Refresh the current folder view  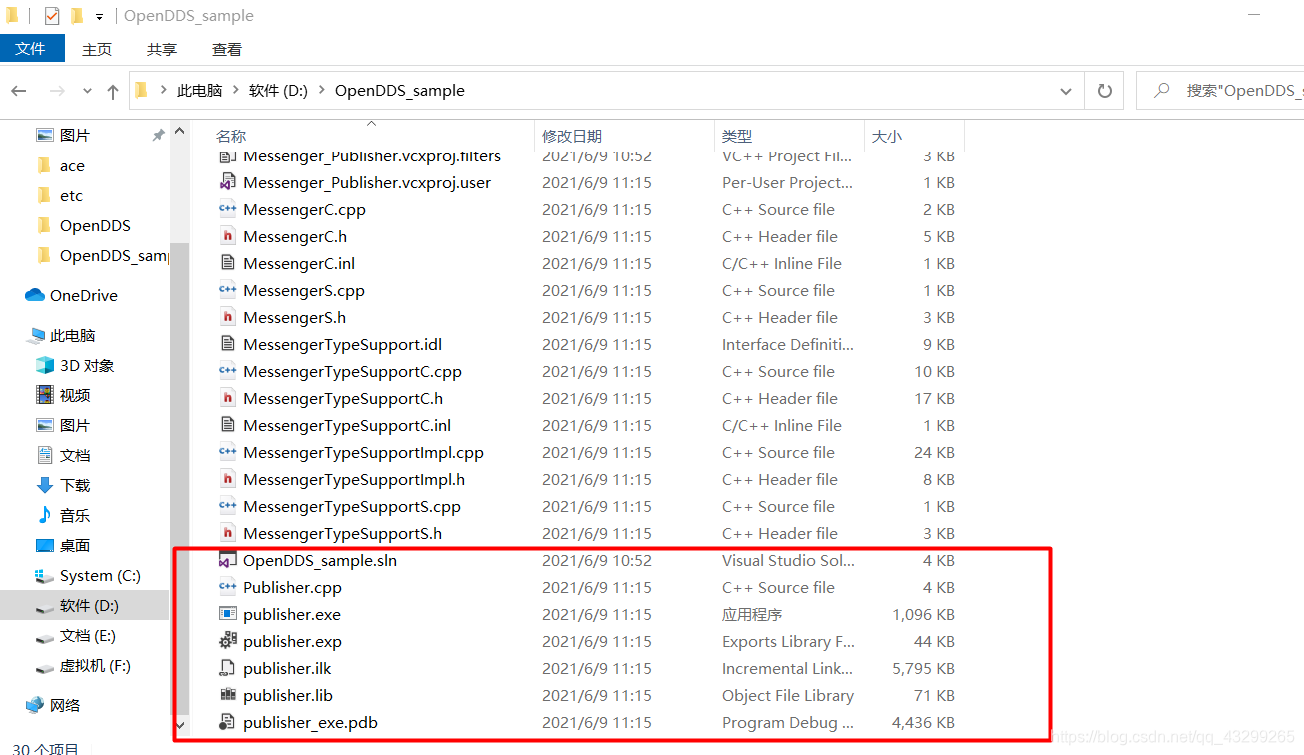coord(1104,91)
